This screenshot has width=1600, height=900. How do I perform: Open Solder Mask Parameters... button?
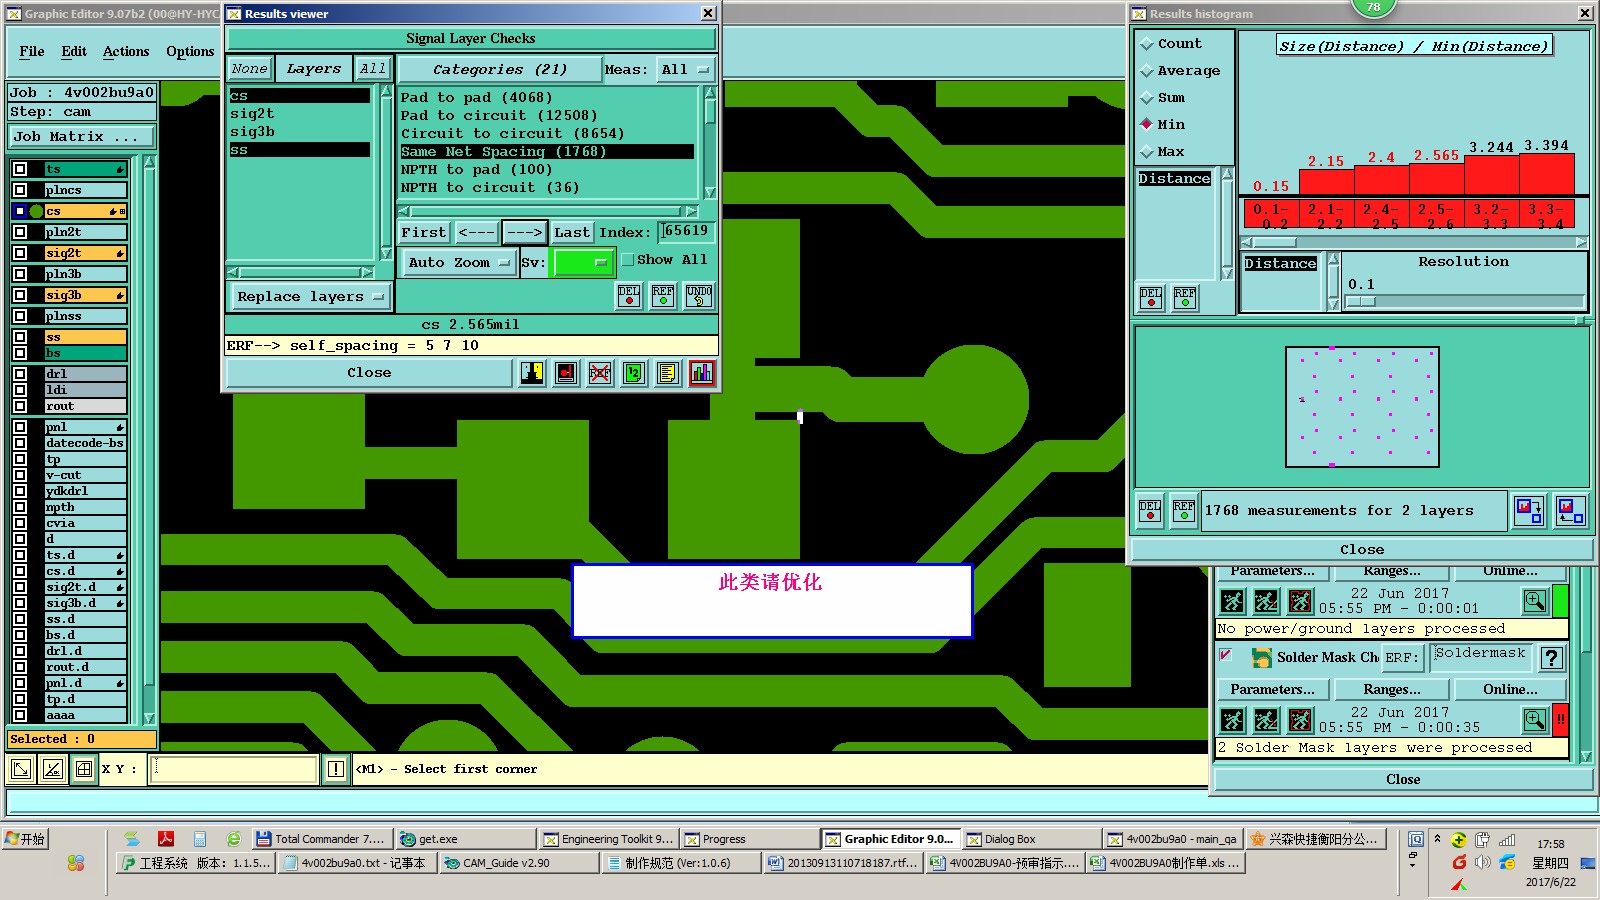pyautogui.click(x=1272, y=690)
